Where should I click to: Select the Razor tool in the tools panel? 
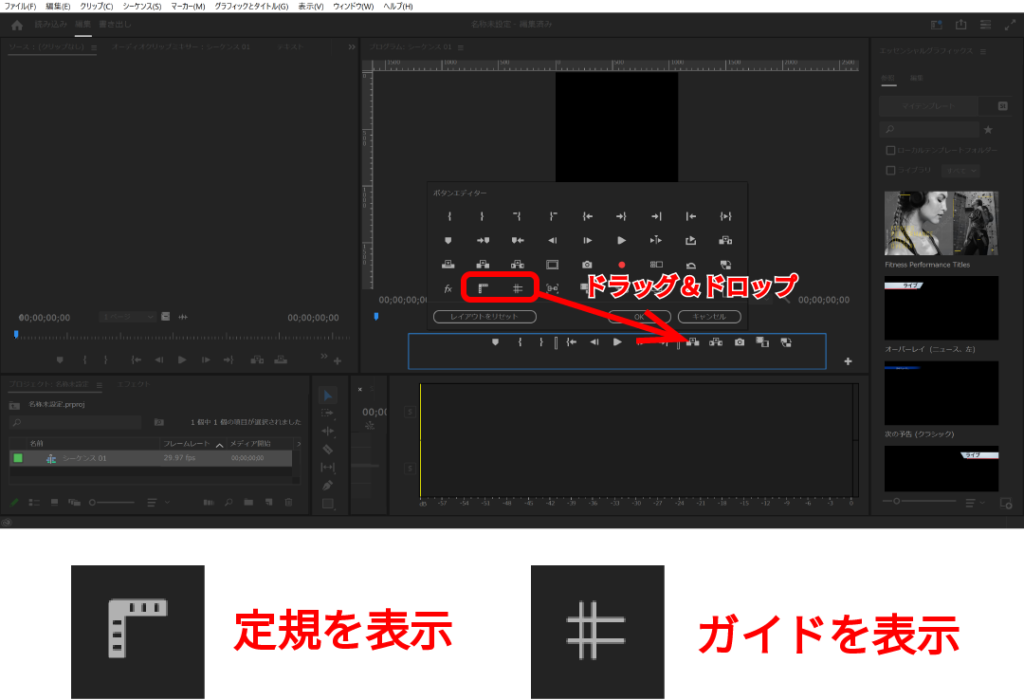[328, 450]
